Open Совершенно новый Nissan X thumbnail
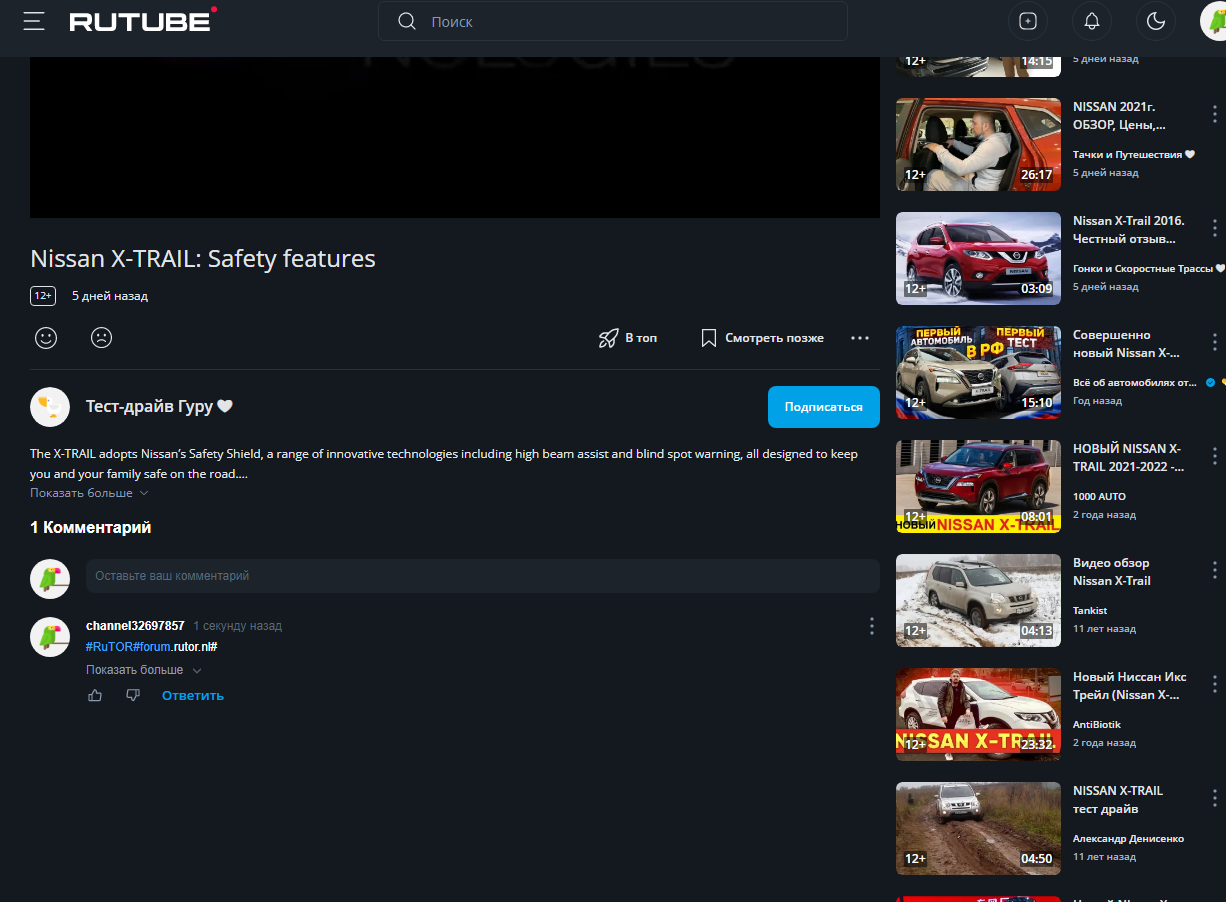1226x902 pixels. click(x=978, y=372)
